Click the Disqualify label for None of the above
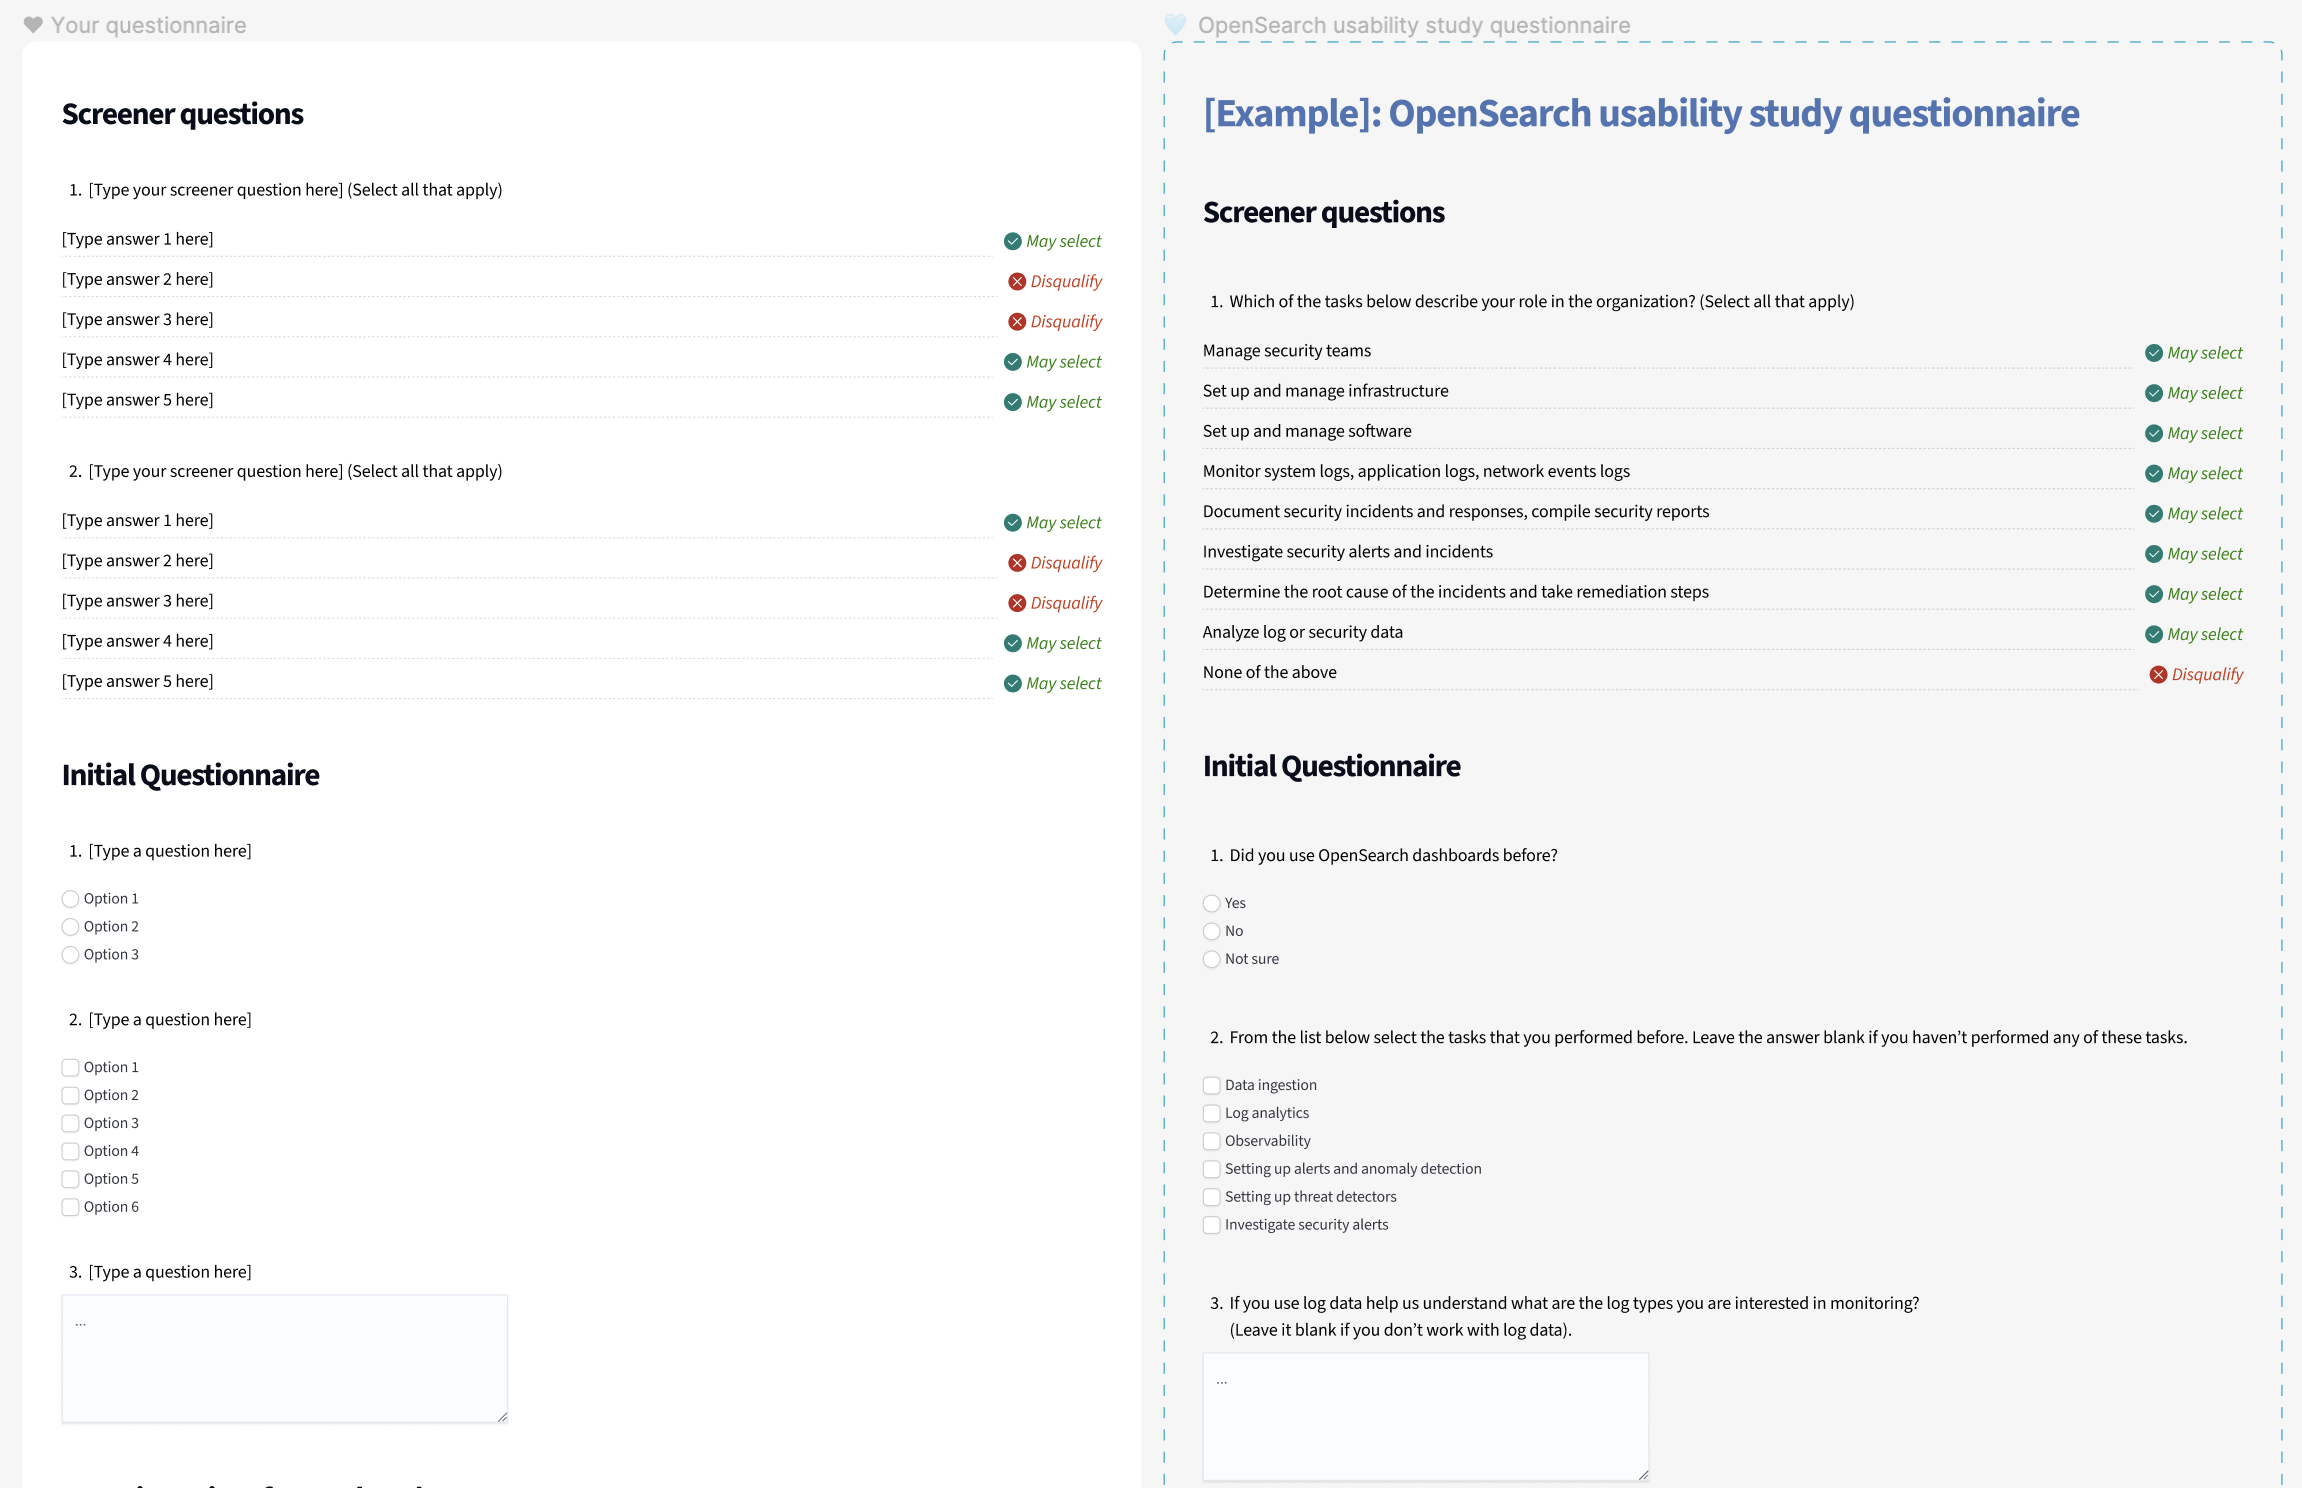The height and width of the screenshot is (1488, 2302). point(2207,674)
